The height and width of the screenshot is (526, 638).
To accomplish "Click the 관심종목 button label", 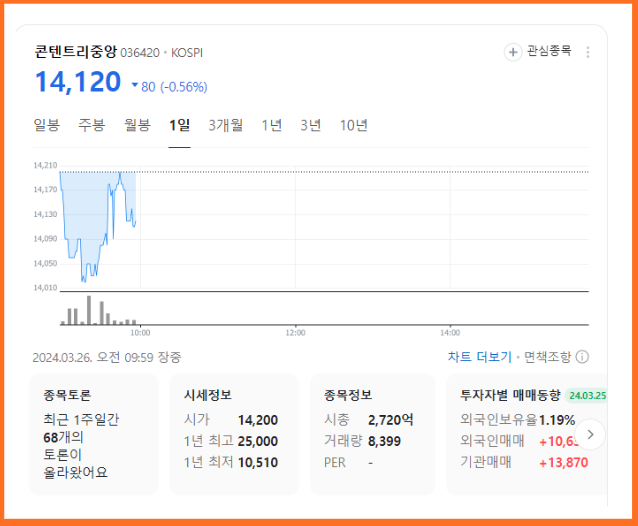I will tap(549, 51).
